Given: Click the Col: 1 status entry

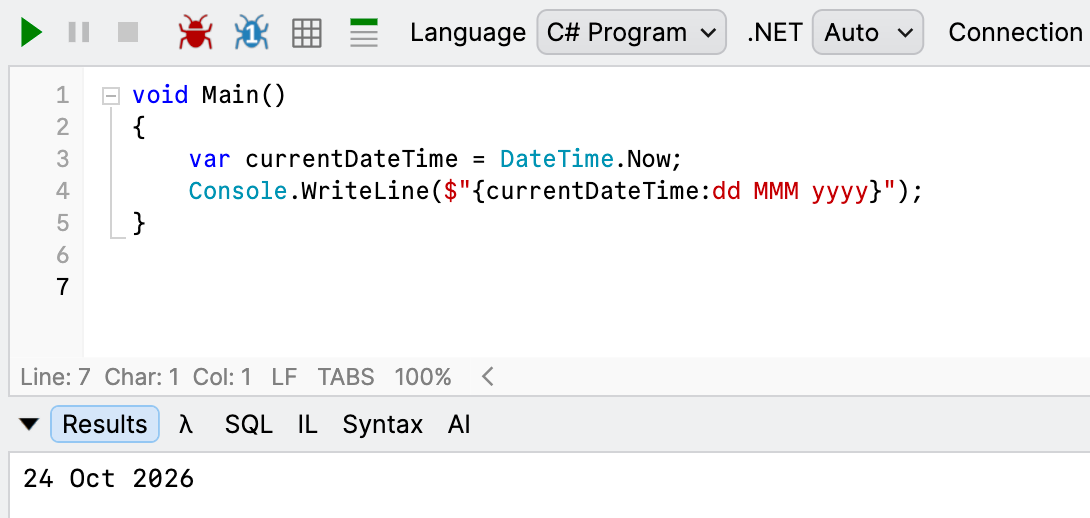Looking at the screenshot, I should coord(222,377).
